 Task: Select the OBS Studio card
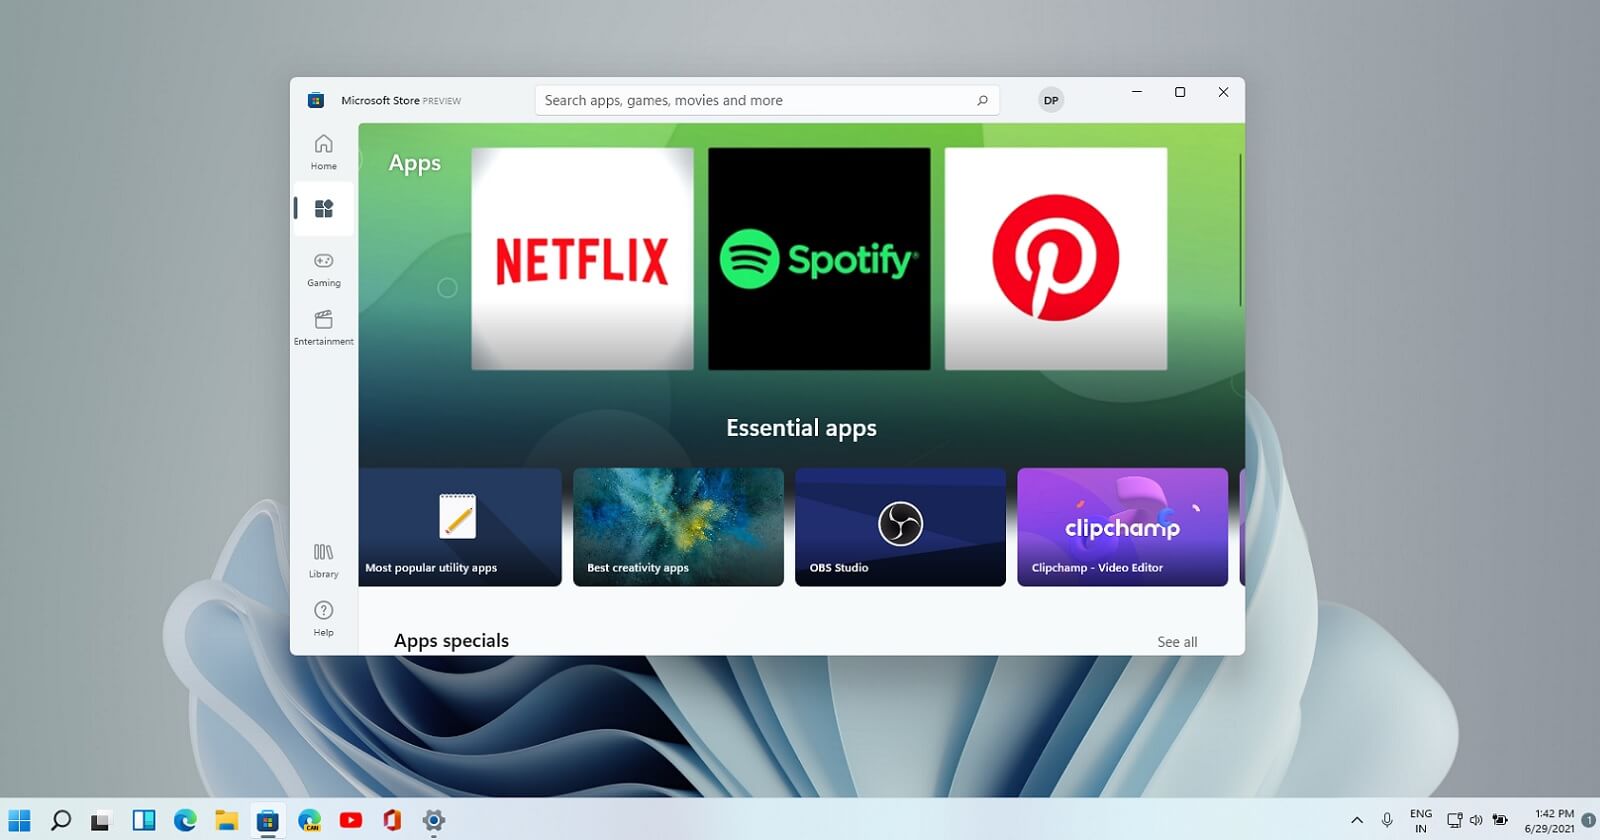900,527
